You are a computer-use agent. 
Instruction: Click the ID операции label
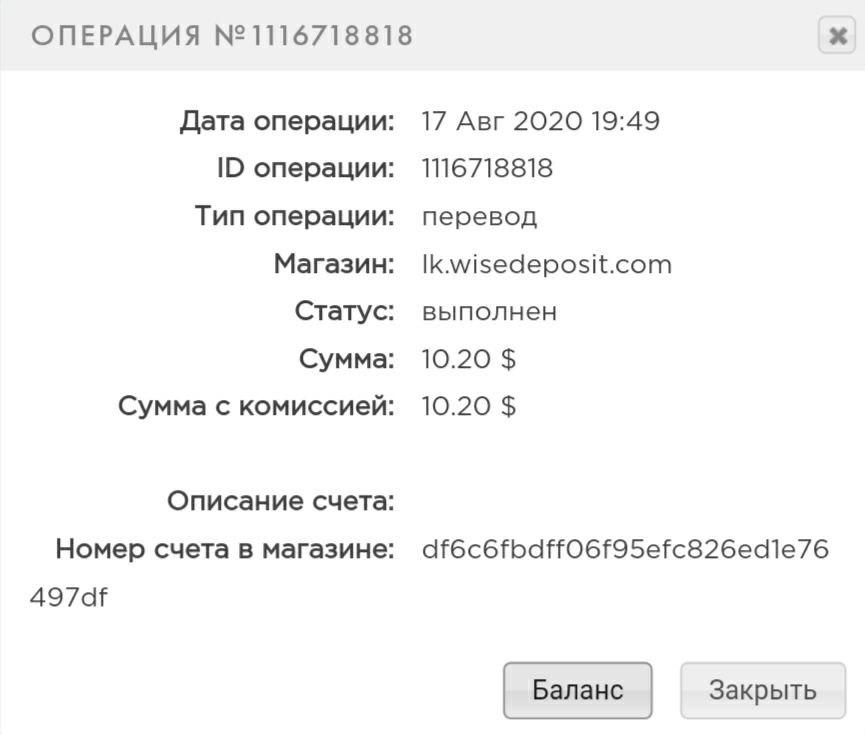click(306, 169)
